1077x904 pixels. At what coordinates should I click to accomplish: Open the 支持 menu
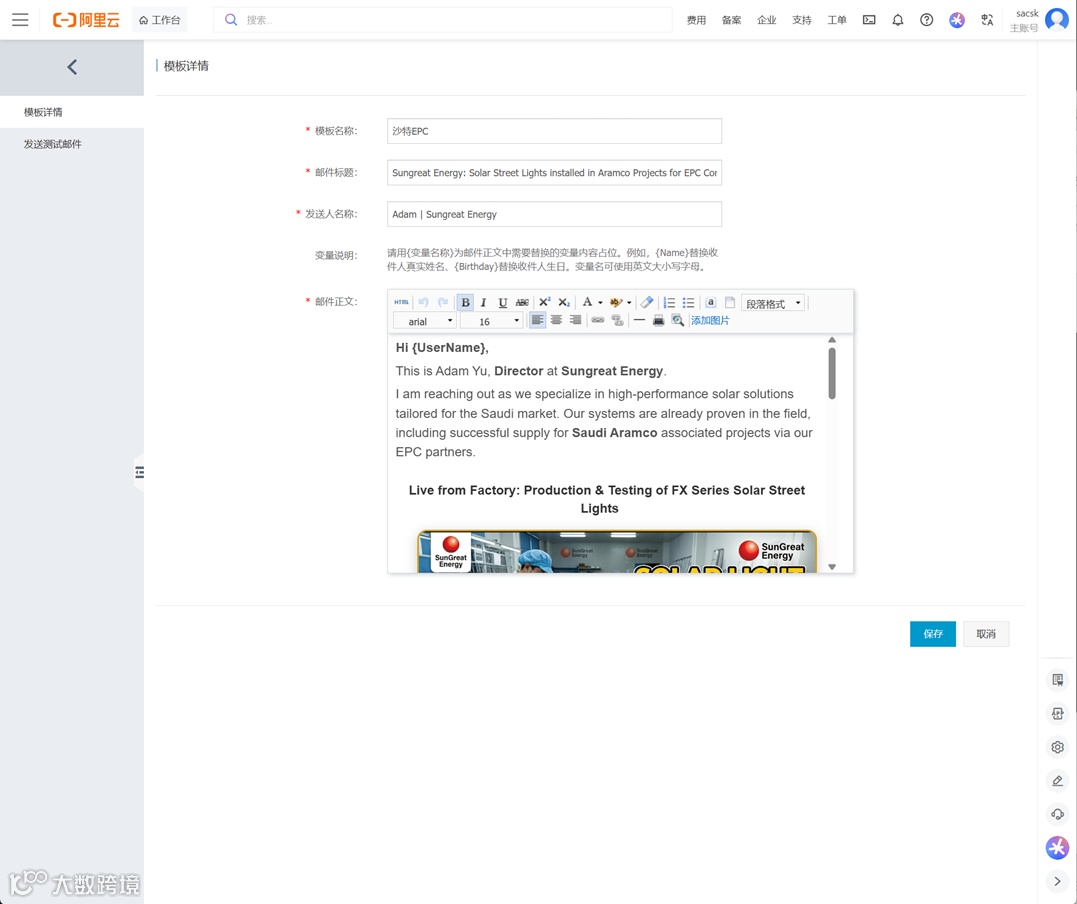tap(802, 20)
